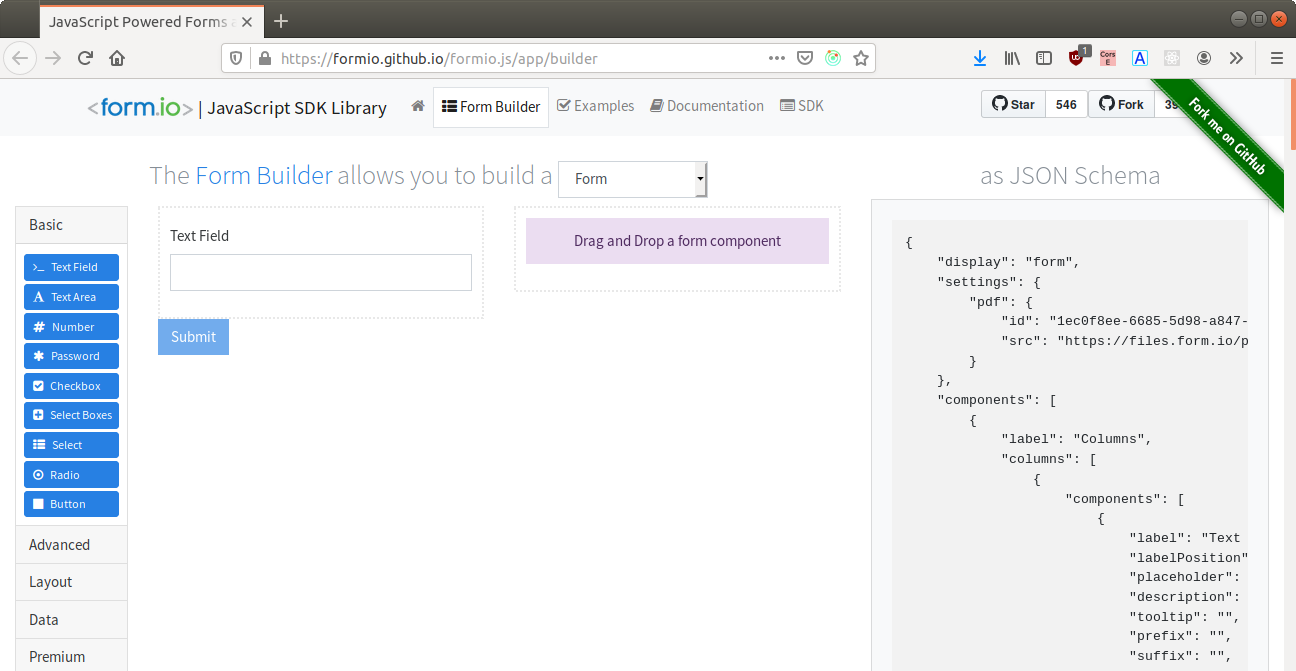
Task: Open the Form display type dropdown
Action: tap(632, 179)
